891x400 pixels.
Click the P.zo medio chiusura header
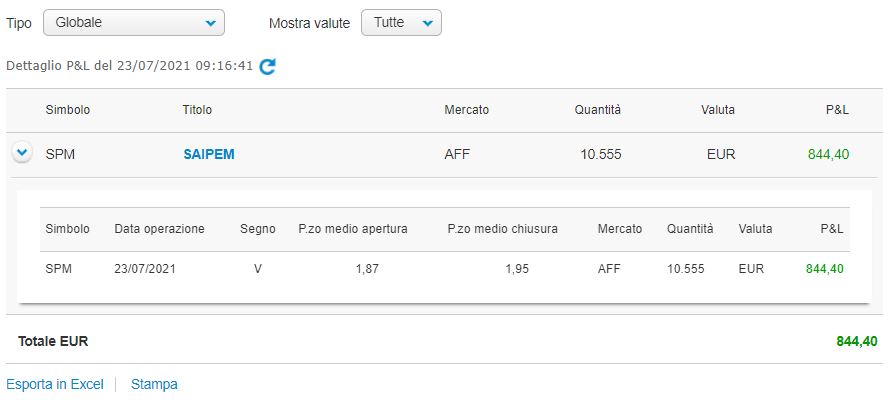pyautogui.click(x=503, y=229)
